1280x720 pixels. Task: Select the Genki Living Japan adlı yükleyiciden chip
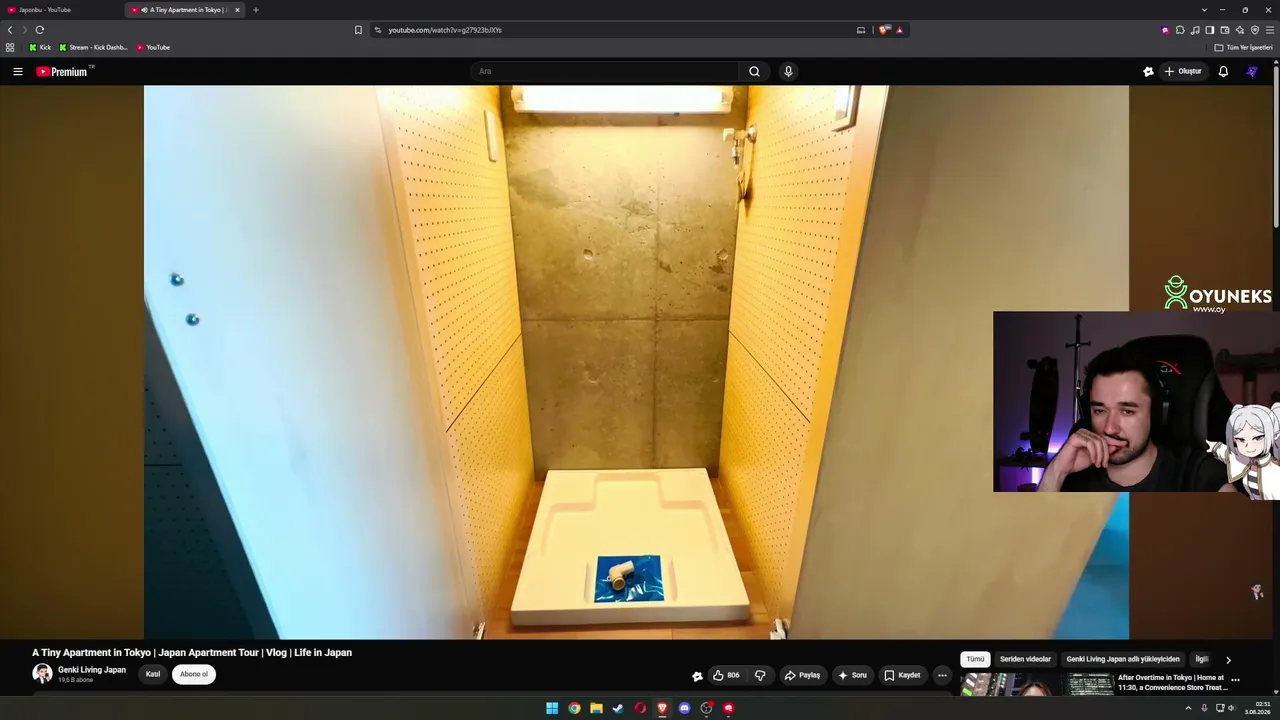click(1123, 659)
